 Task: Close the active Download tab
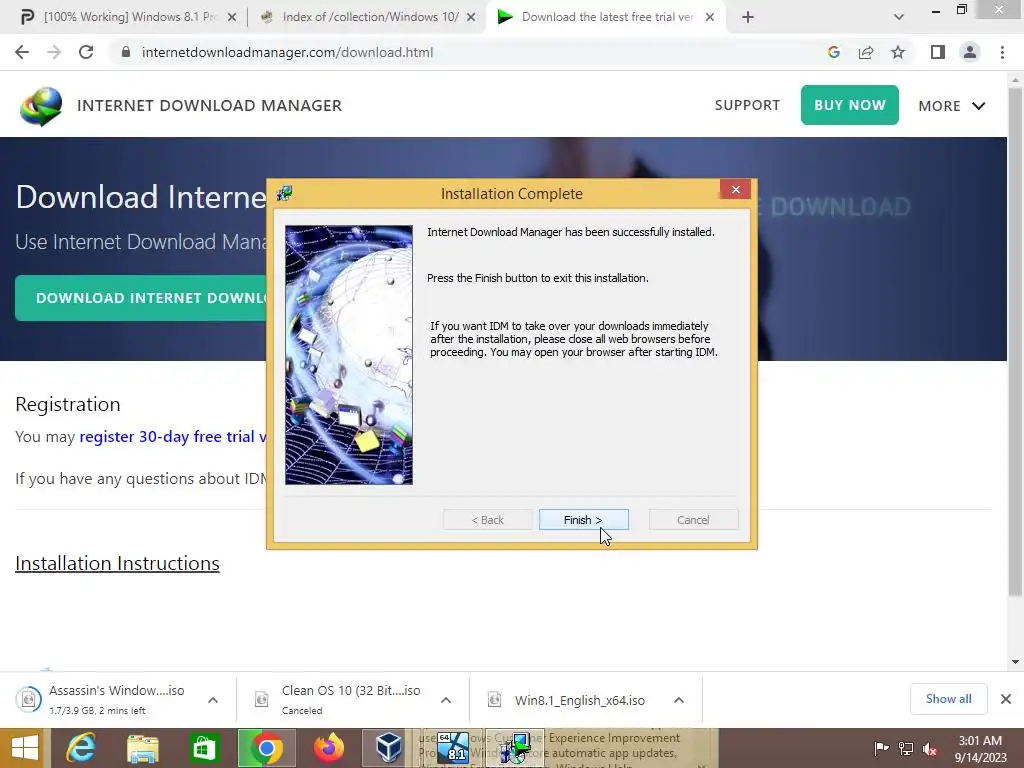coord(710,17)
